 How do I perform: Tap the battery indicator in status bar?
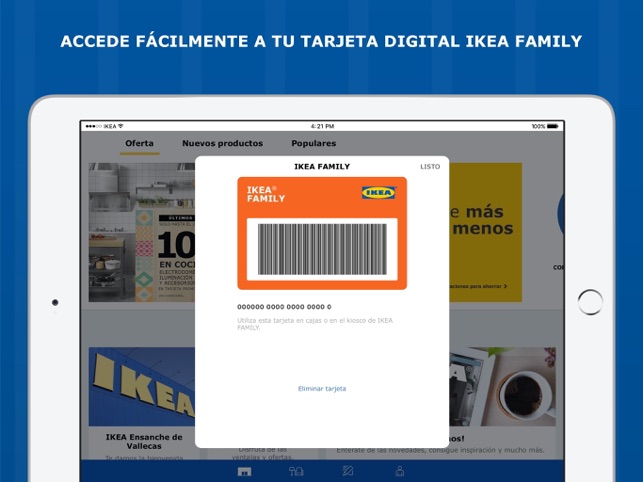552,126
